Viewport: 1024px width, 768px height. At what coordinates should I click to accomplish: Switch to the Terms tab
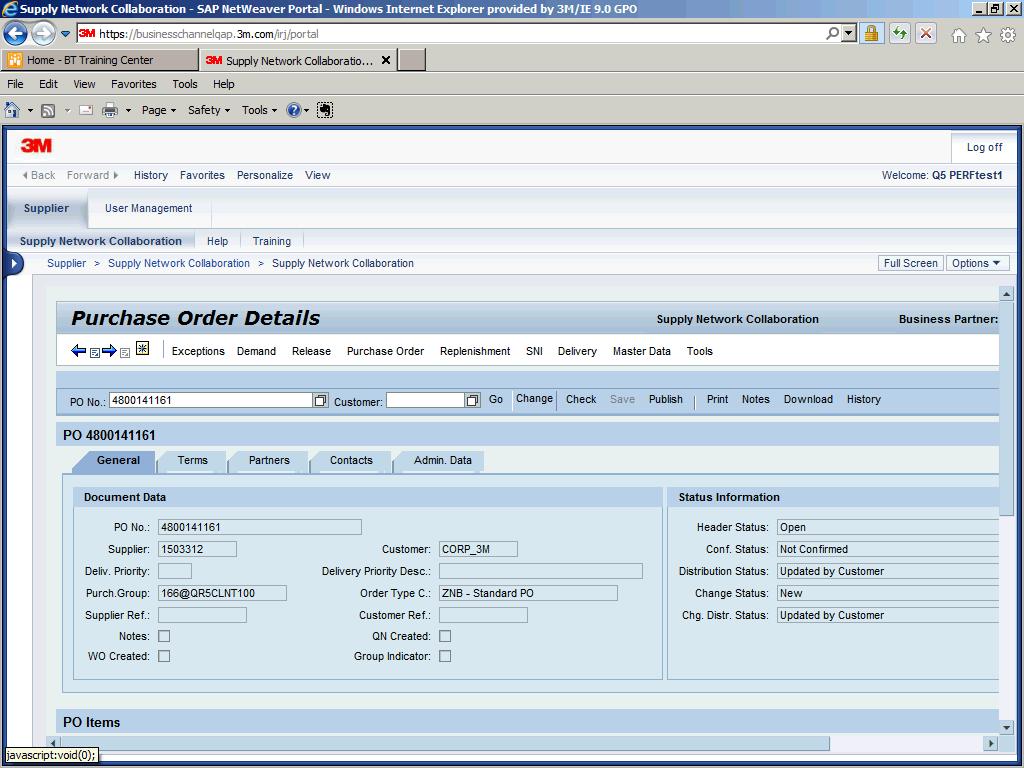[193, 460]
